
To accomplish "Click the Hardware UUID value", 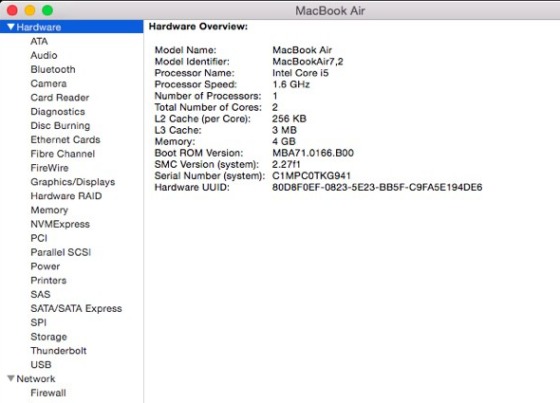I will pos(377,187).
